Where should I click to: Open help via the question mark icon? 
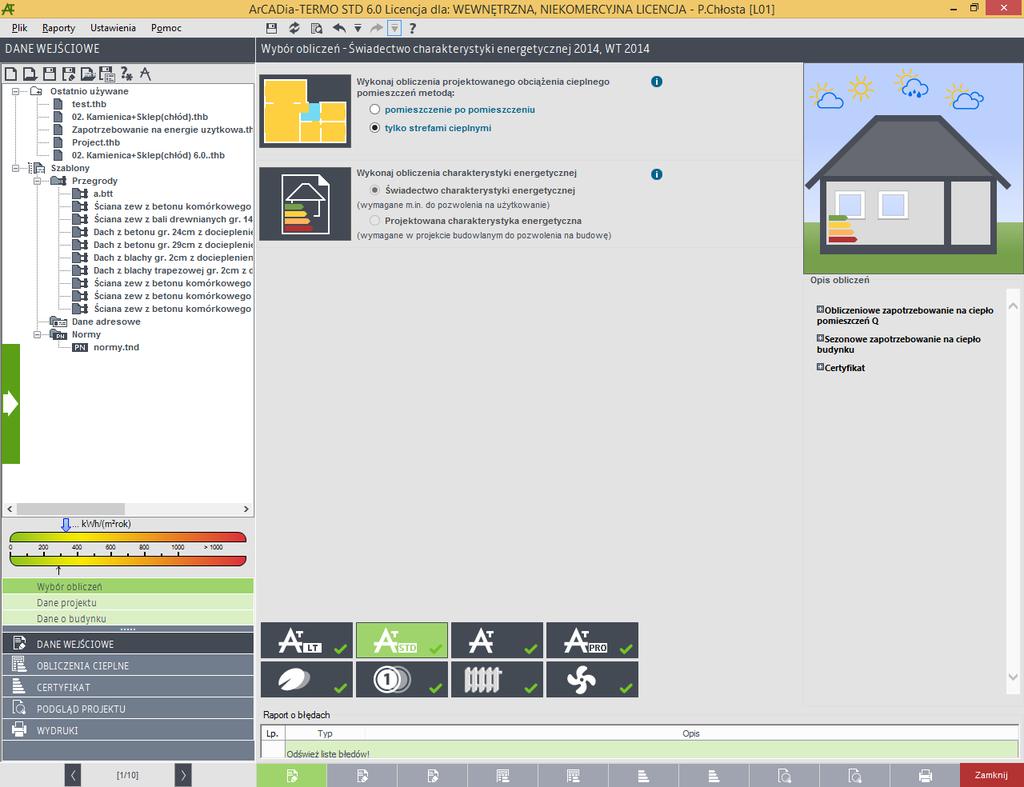(413, 28)
